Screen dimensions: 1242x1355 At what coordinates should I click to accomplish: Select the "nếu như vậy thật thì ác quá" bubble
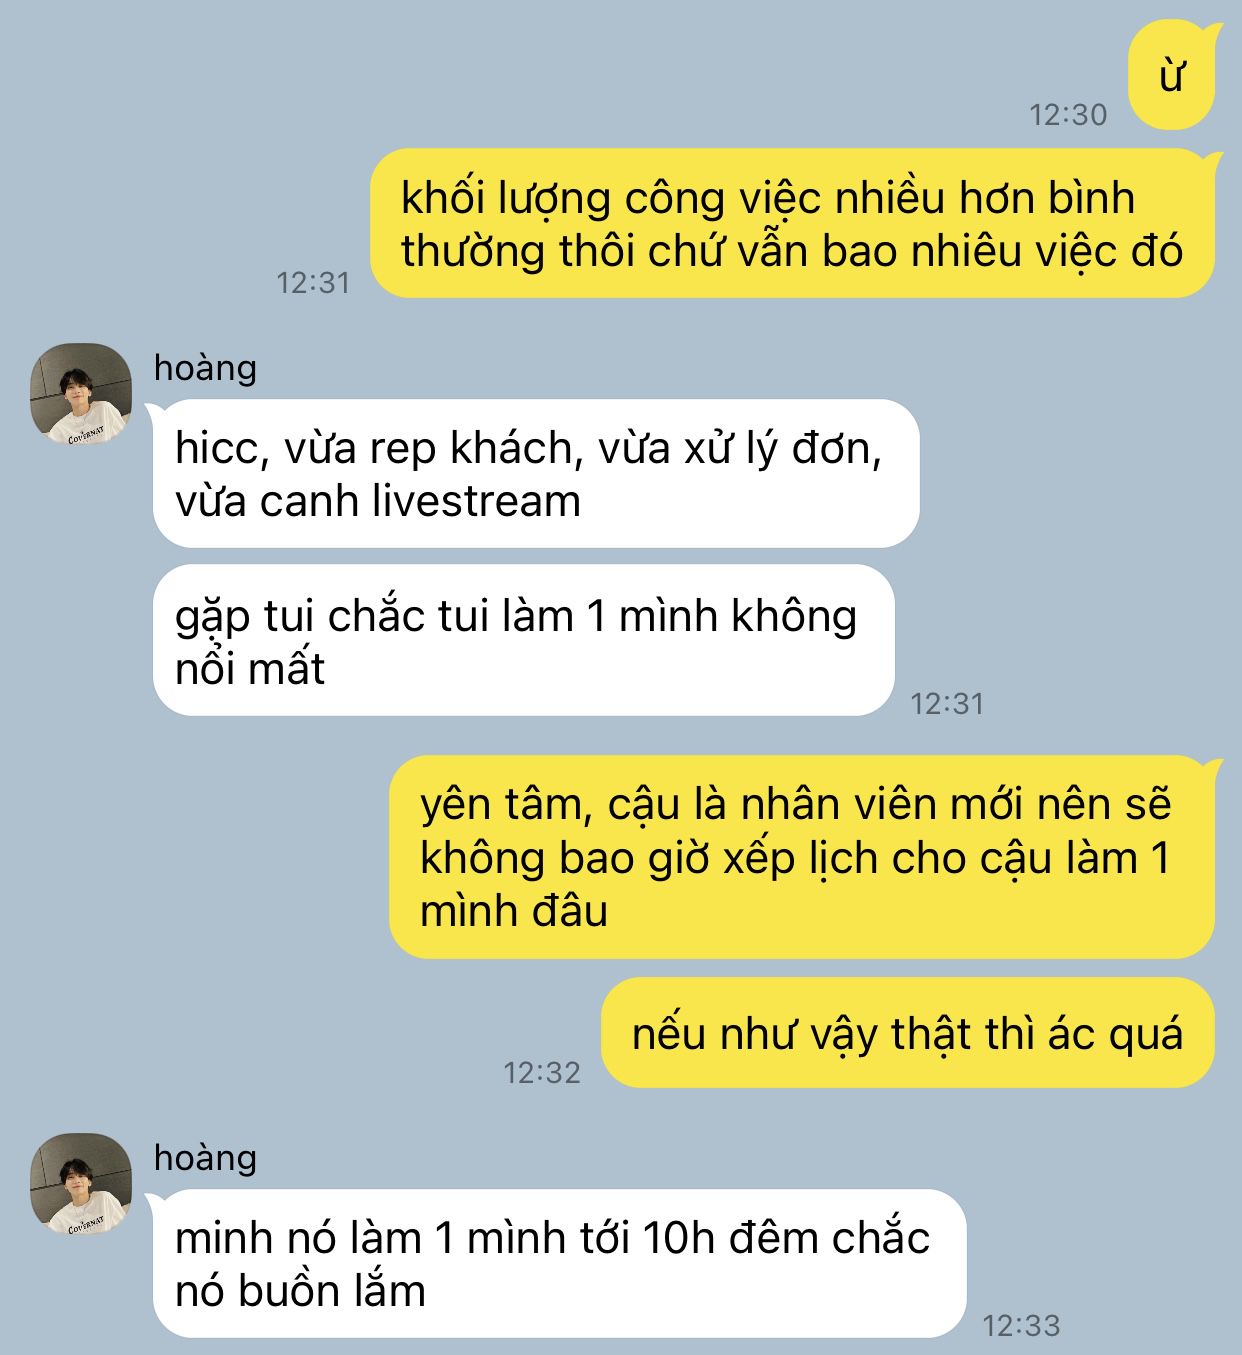[908, 1032]
